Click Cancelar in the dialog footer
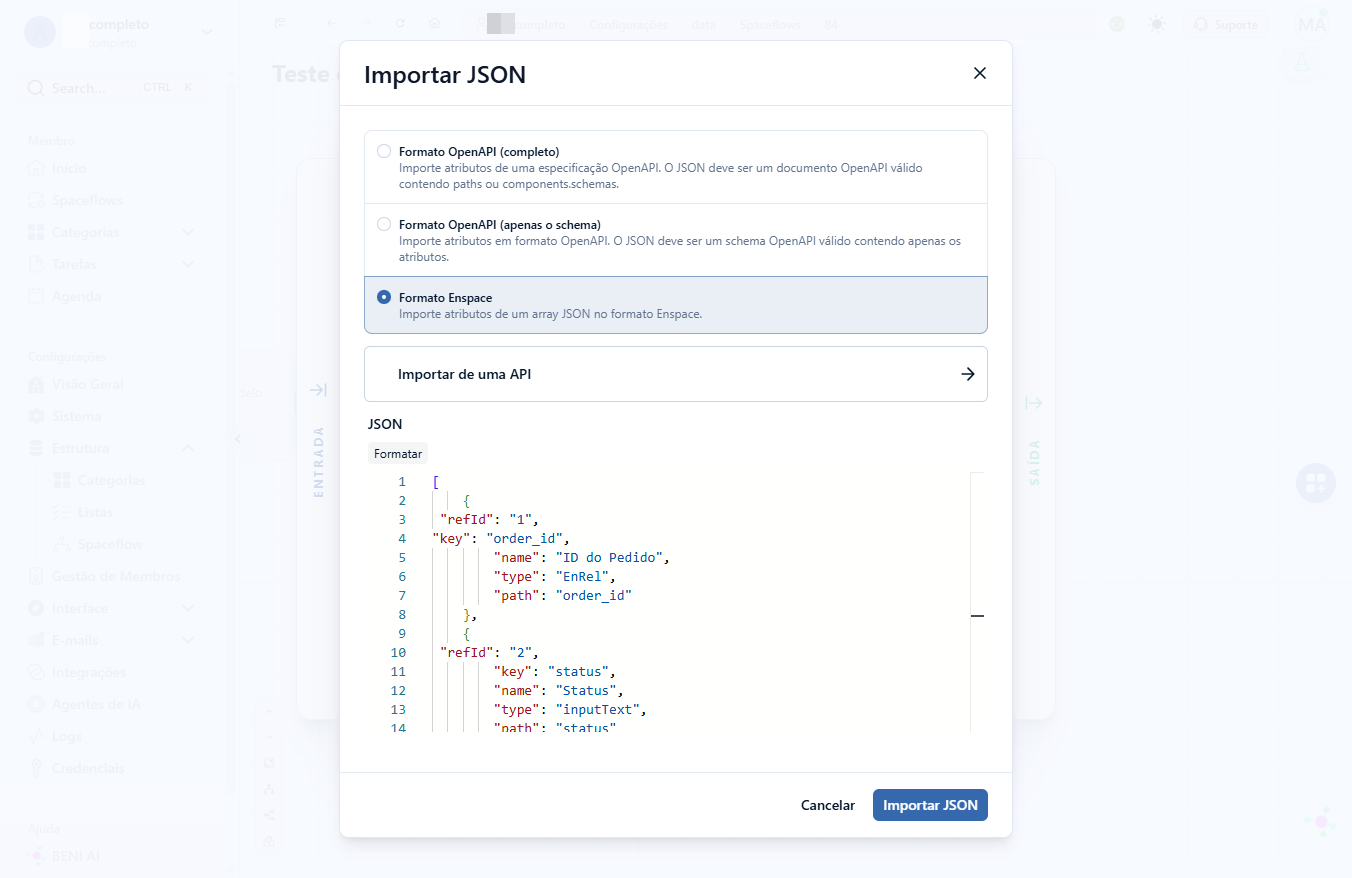Screen dimensions: 1352x878 pos(828,805)
